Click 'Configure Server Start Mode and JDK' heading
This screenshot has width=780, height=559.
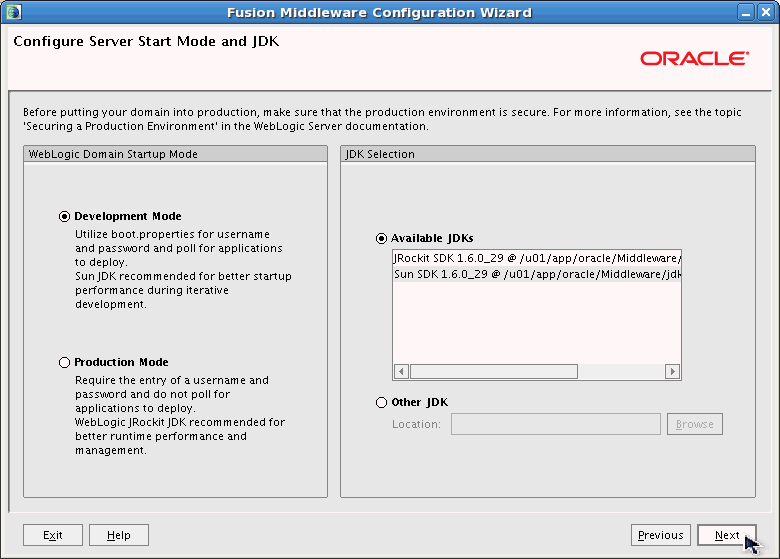146,41
